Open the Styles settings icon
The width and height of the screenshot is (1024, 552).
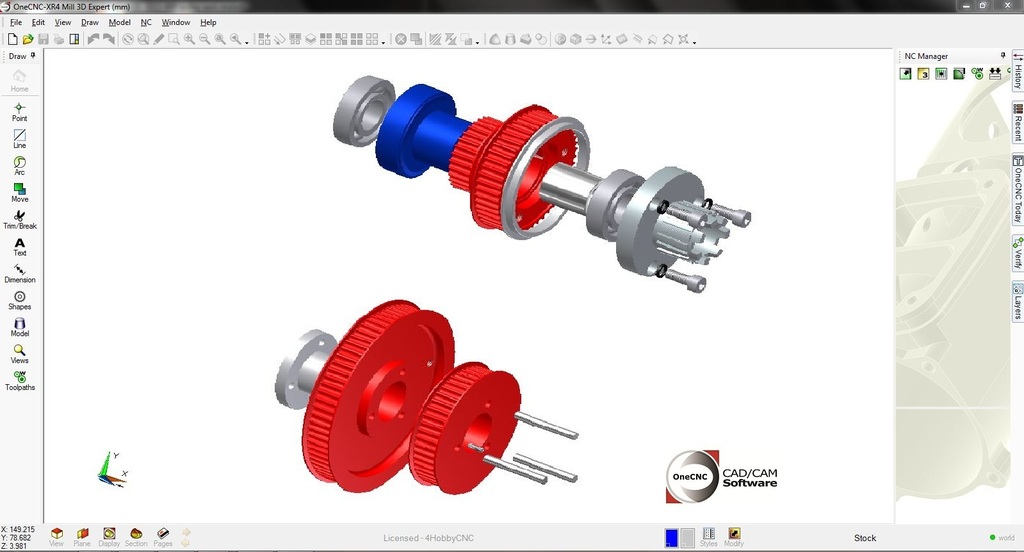[708, 537]
